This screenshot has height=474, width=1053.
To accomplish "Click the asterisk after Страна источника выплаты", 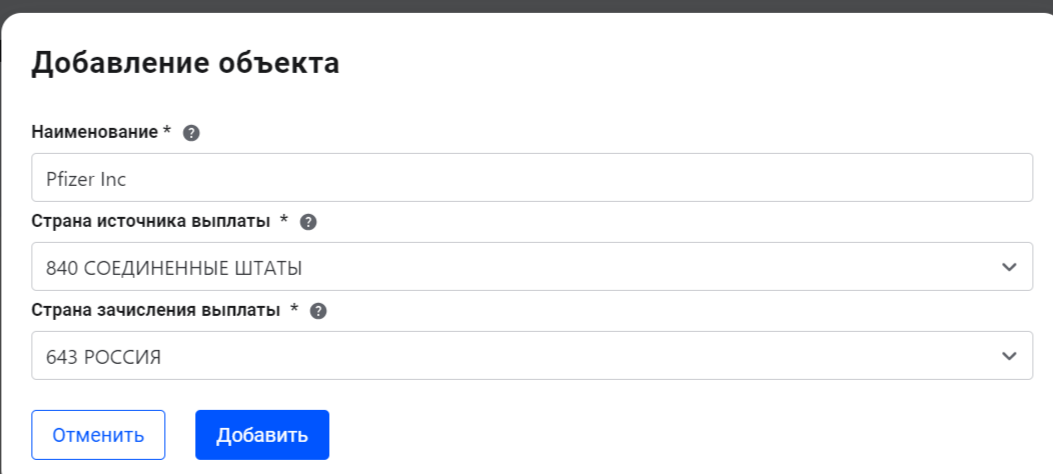I will click(x=284, y=221).
